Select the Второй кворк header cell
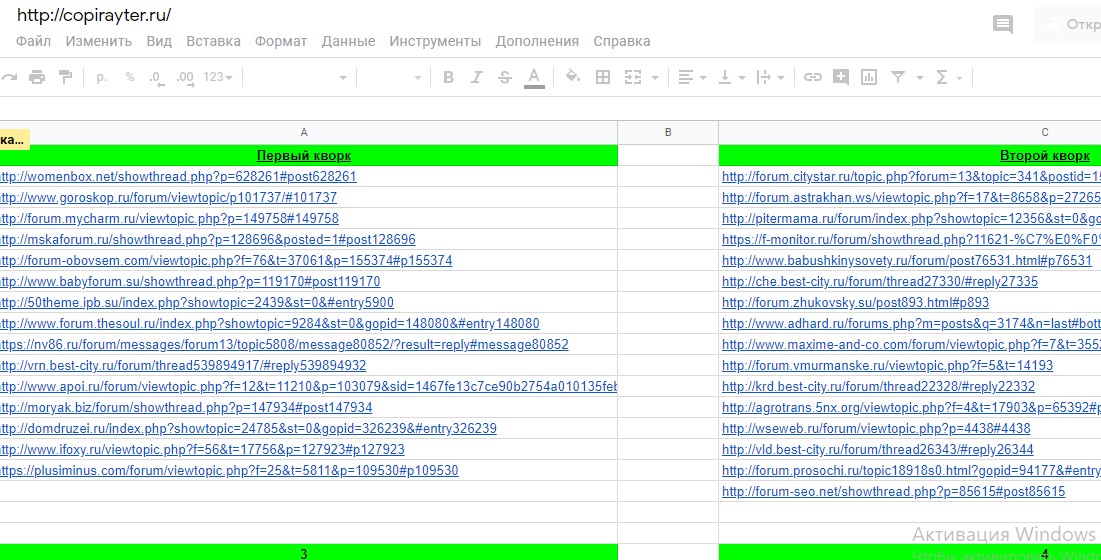The image size is (1101, 560). tap(910, 156)
